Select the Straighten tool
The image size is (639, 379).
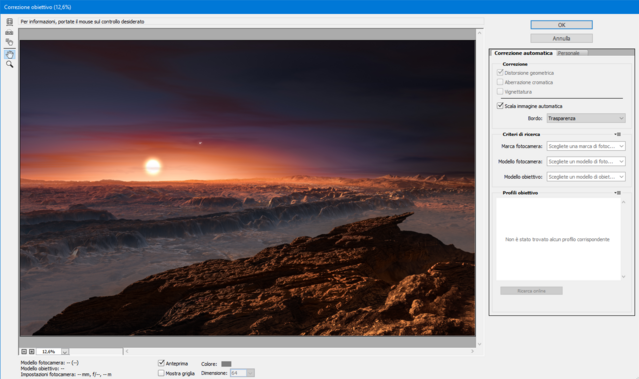pyautogui.click(x=9, y=32)
